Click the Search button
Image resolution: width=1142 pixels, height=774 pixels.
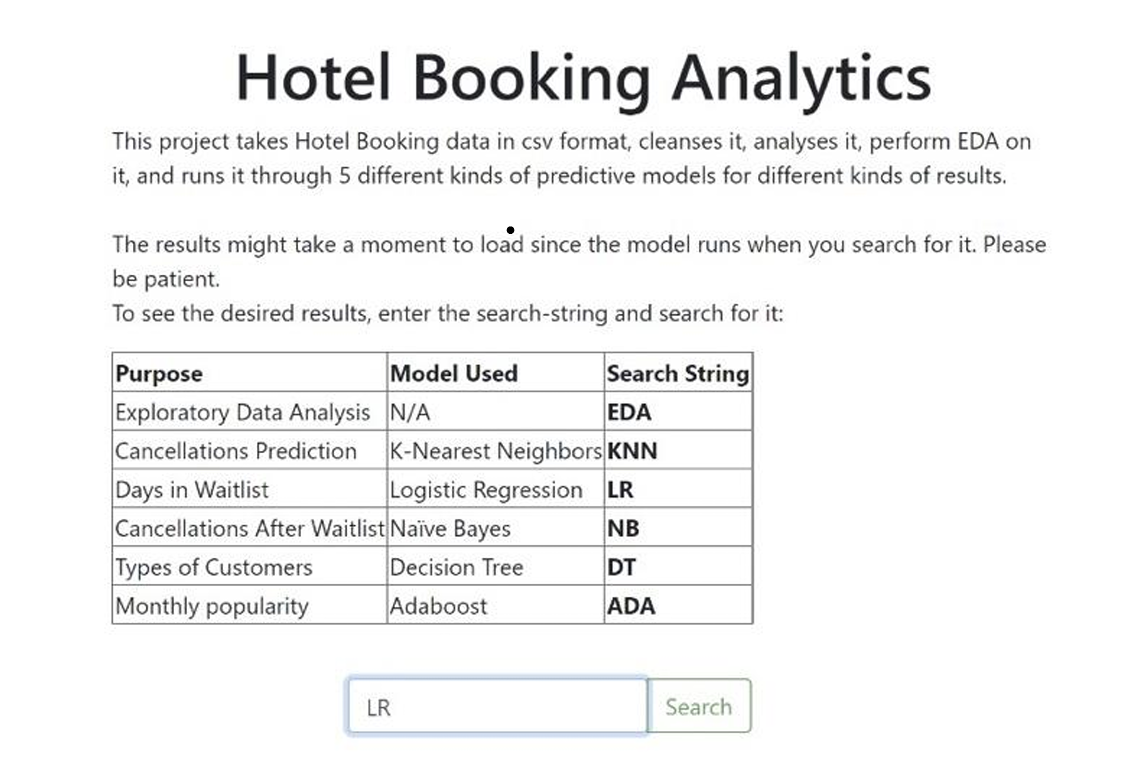(698, 707)
